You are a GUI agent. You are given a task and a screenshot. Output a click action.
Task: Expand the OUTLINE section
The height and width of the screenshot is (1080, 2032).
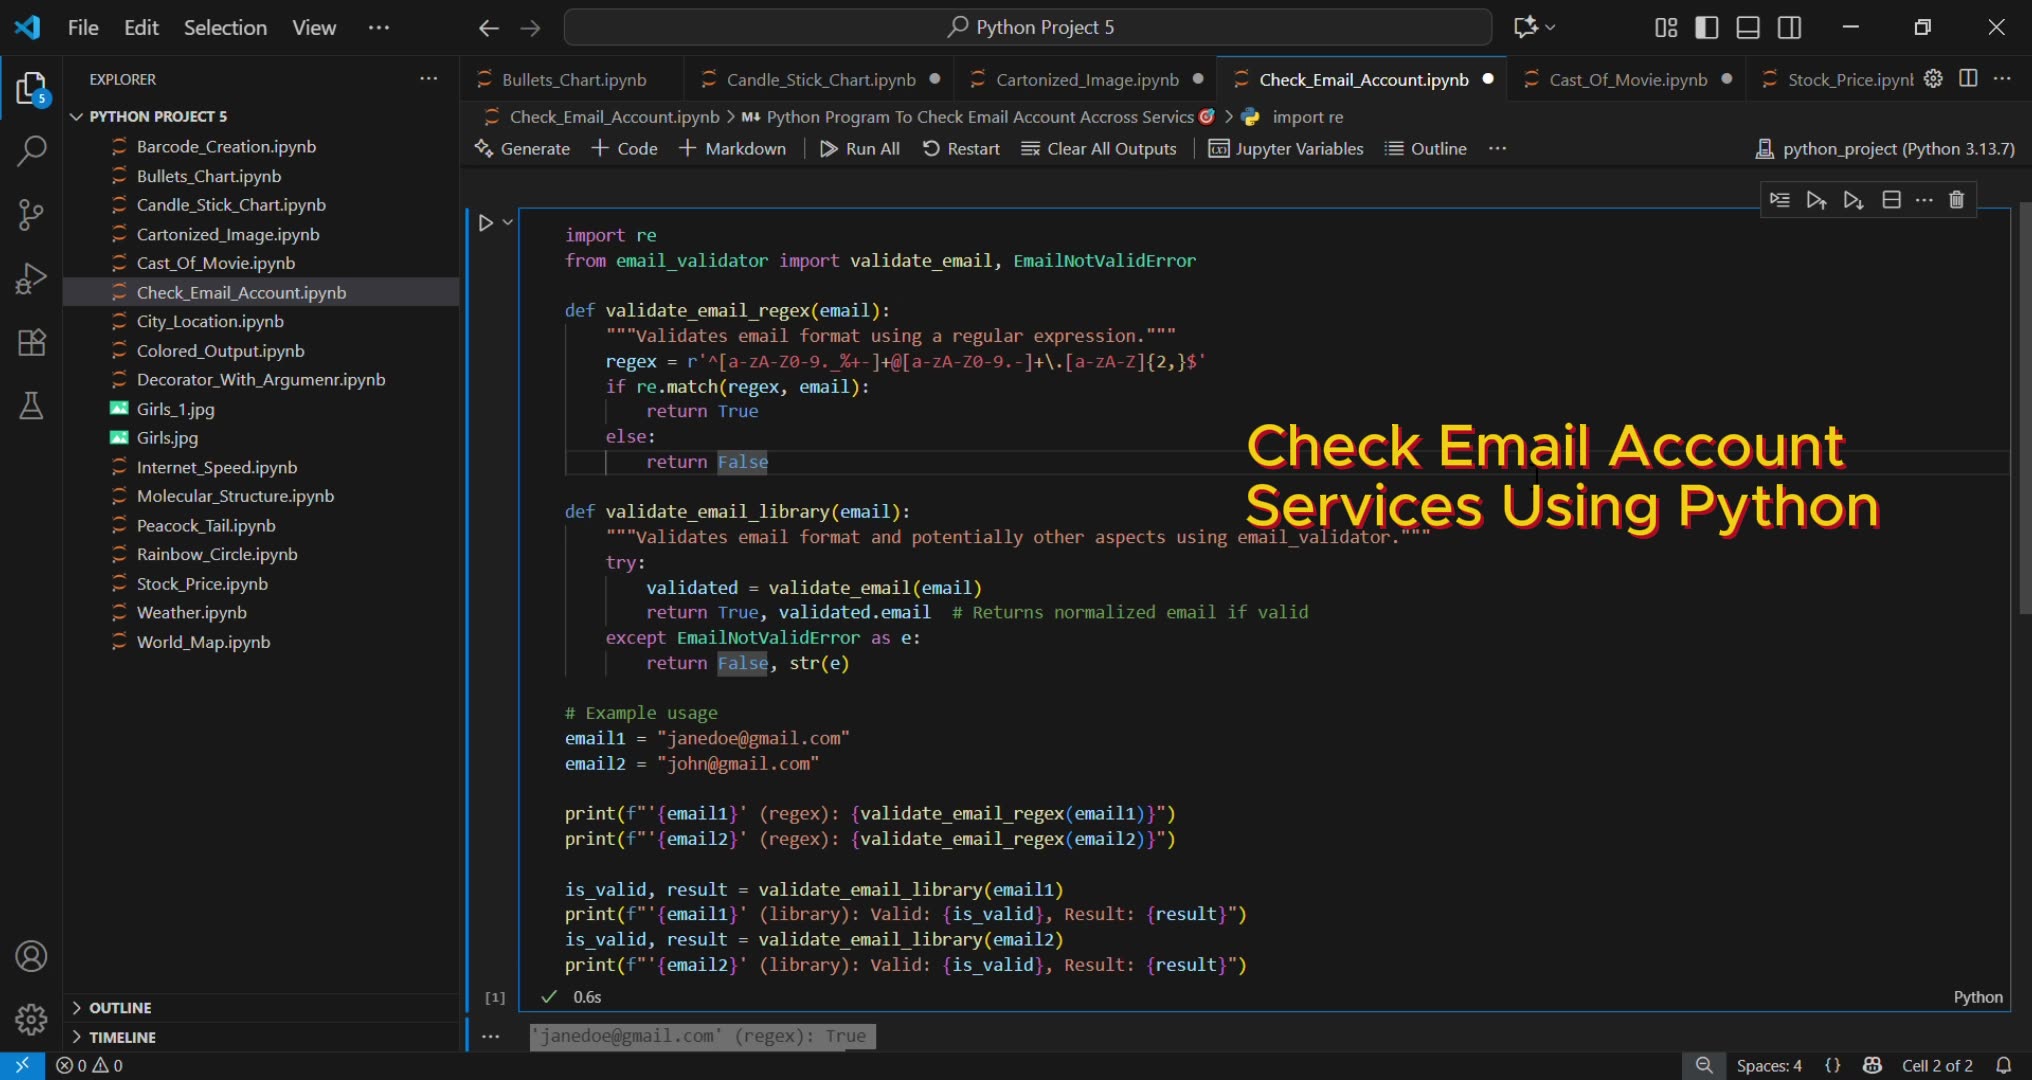(119, 1007)
